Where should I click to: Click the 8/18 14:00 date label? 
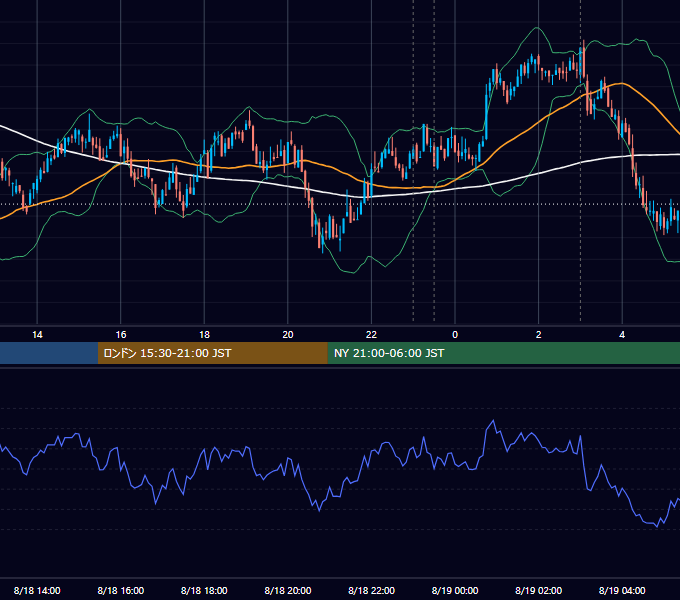pos(37,590)
